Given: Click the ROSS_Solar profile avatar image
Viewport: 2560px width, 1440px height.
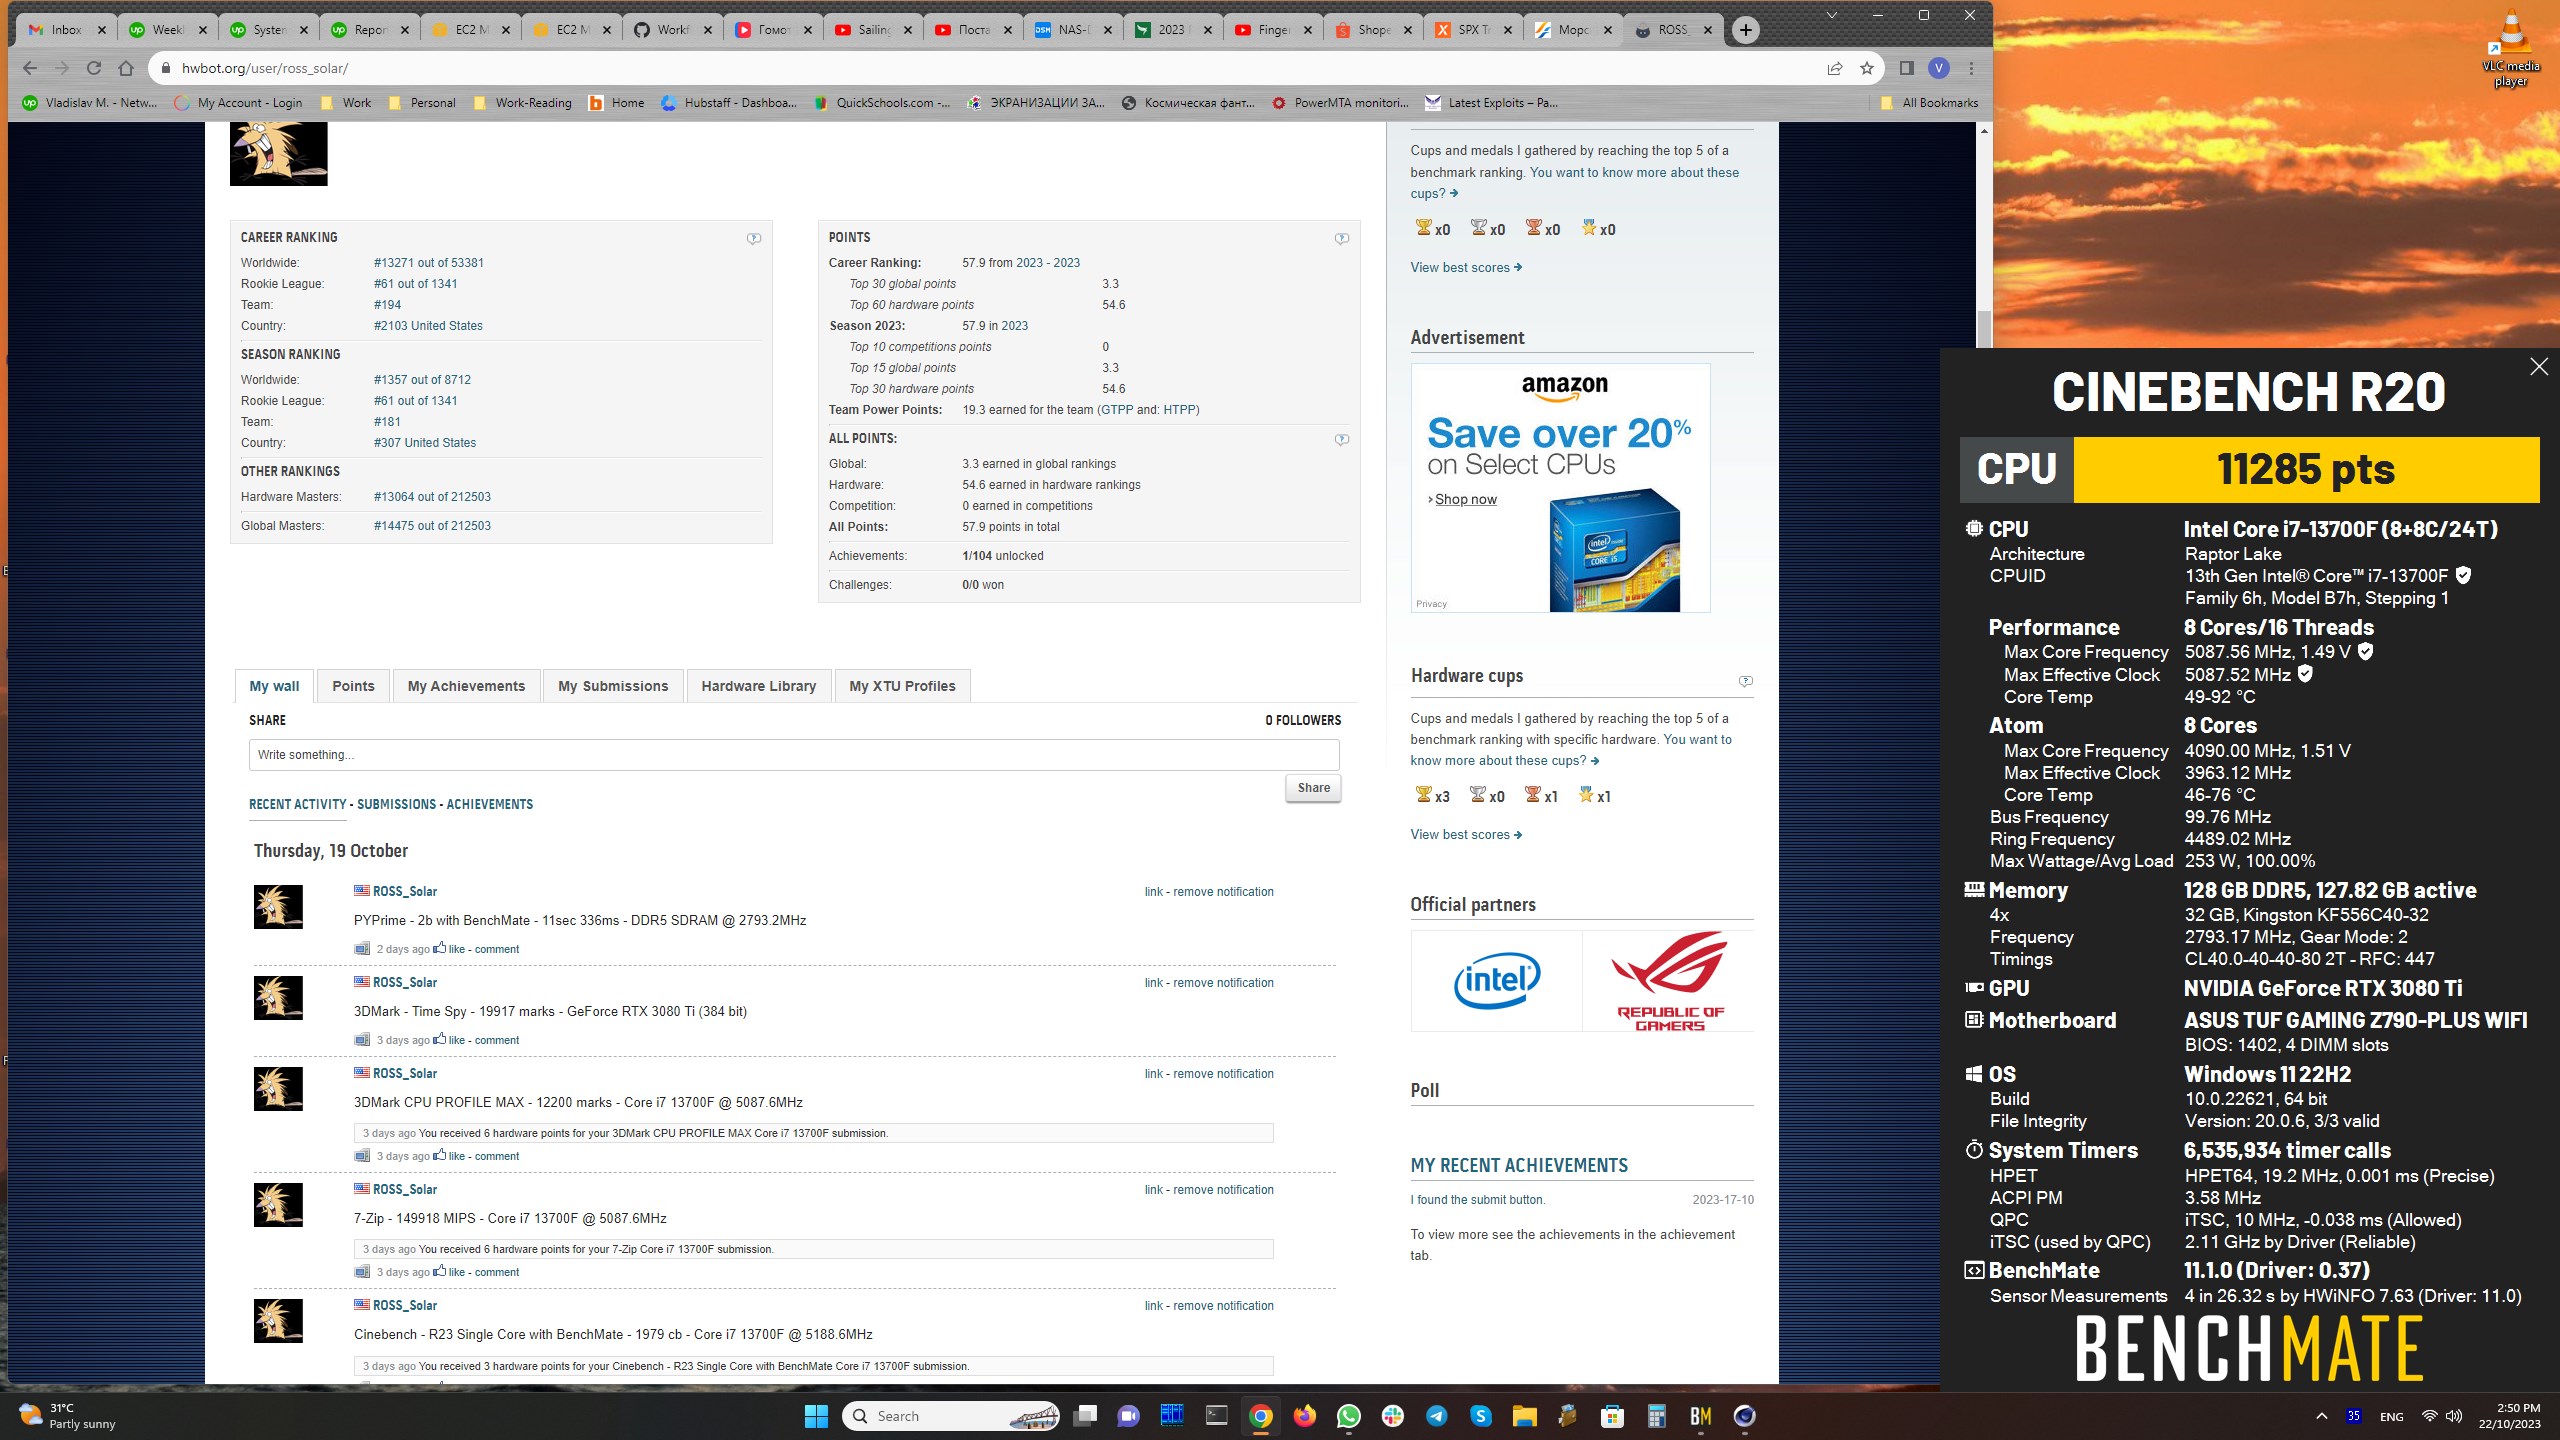Looking at the screenshot, I should click(279, 153).
